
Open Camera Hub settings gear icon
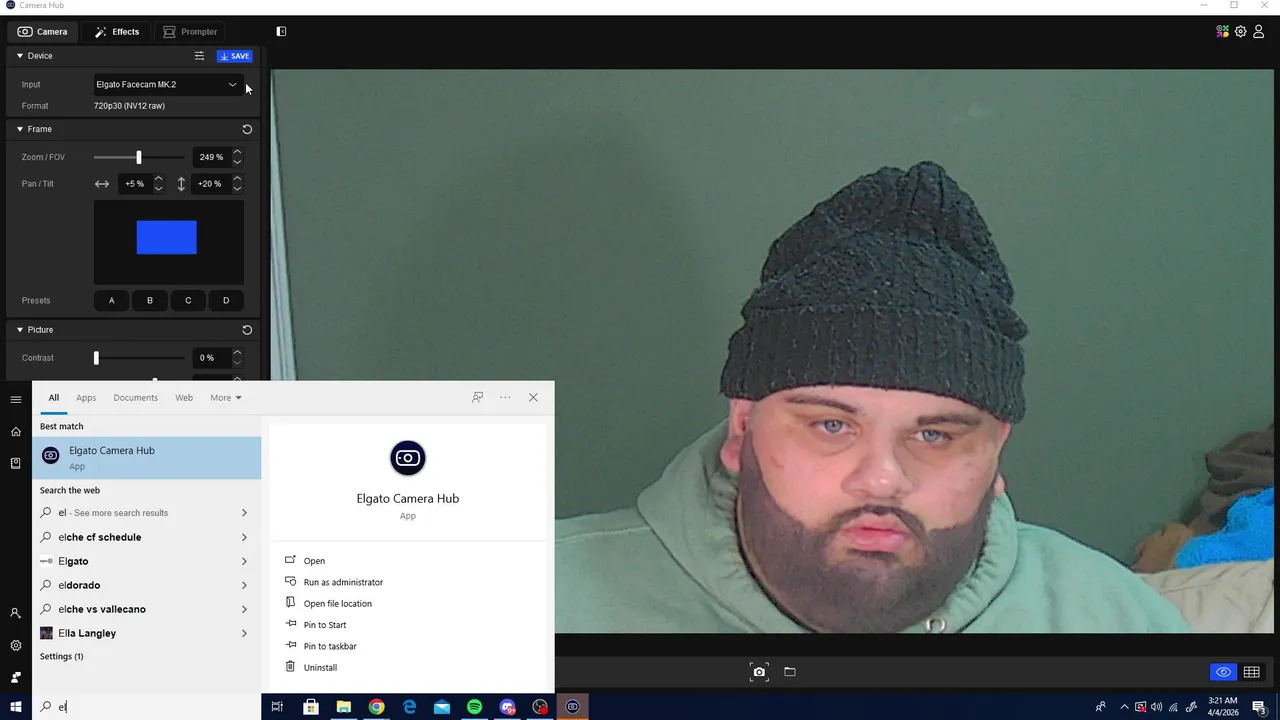tap(1241, 32)
